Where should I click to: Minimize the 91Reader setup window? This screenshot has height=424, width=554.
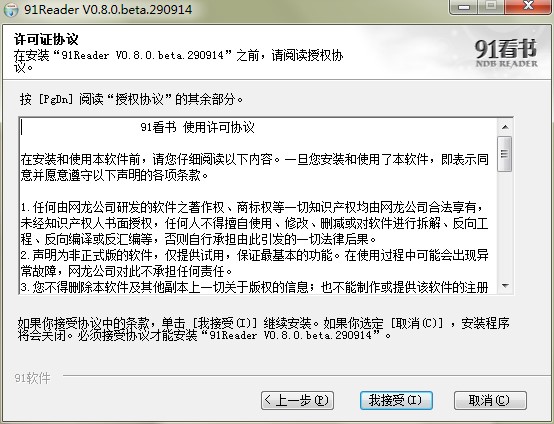[x=464, y=6]
